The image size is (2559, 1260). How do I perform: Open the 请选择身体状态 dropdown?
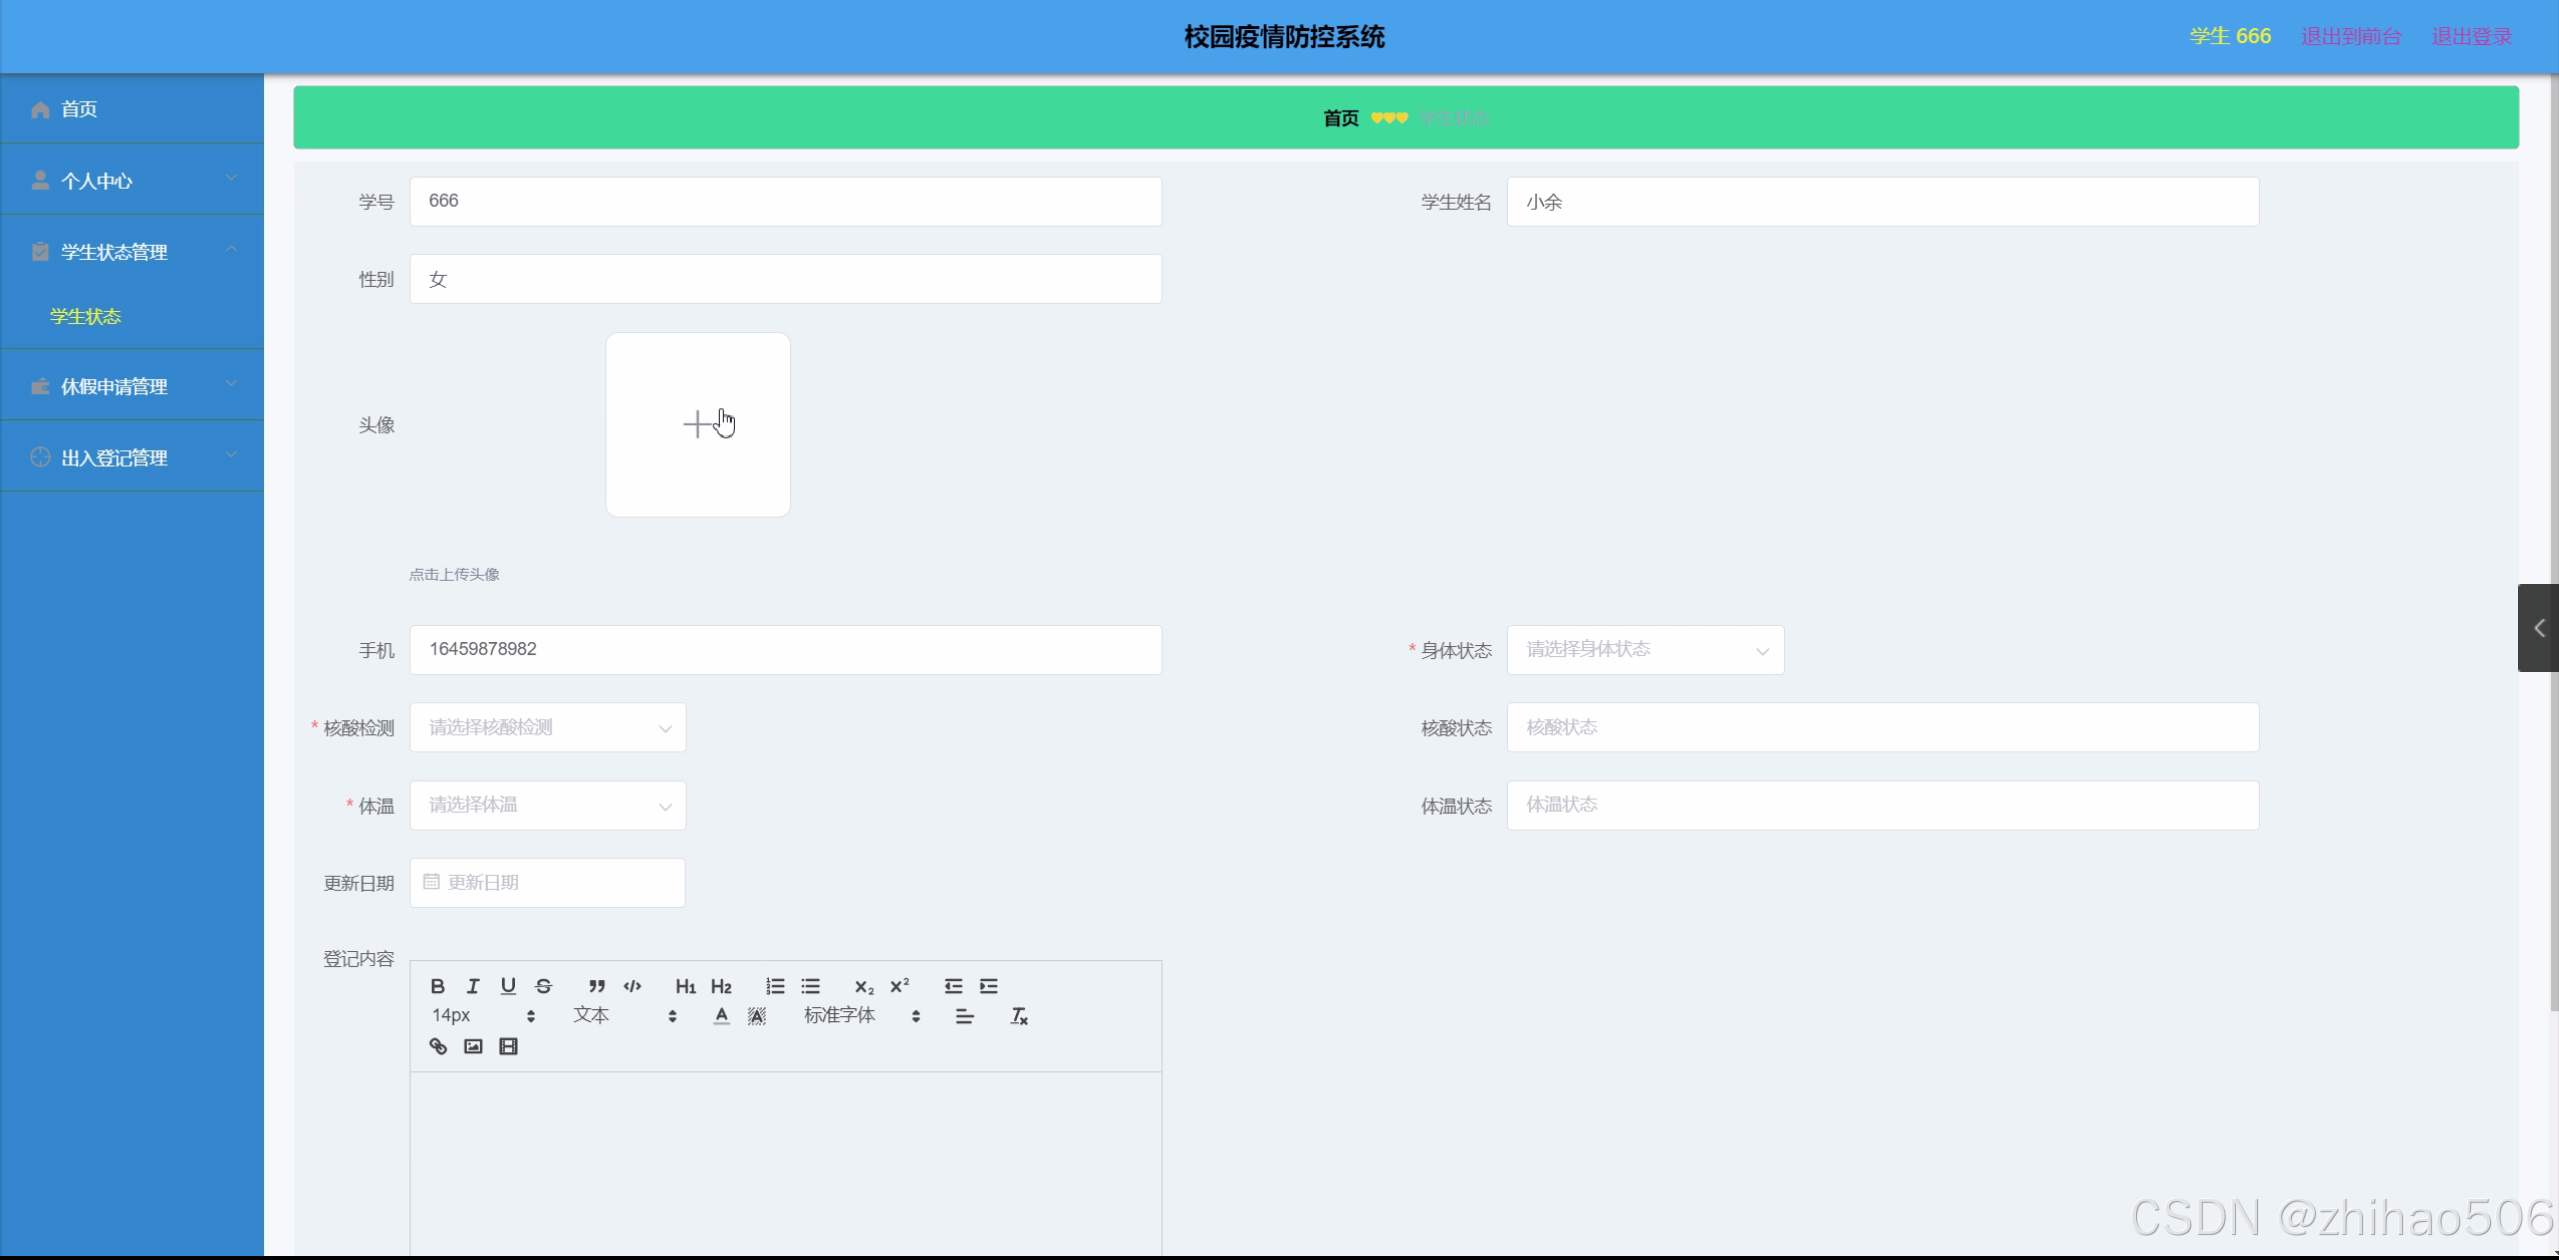click(1645, 650)
